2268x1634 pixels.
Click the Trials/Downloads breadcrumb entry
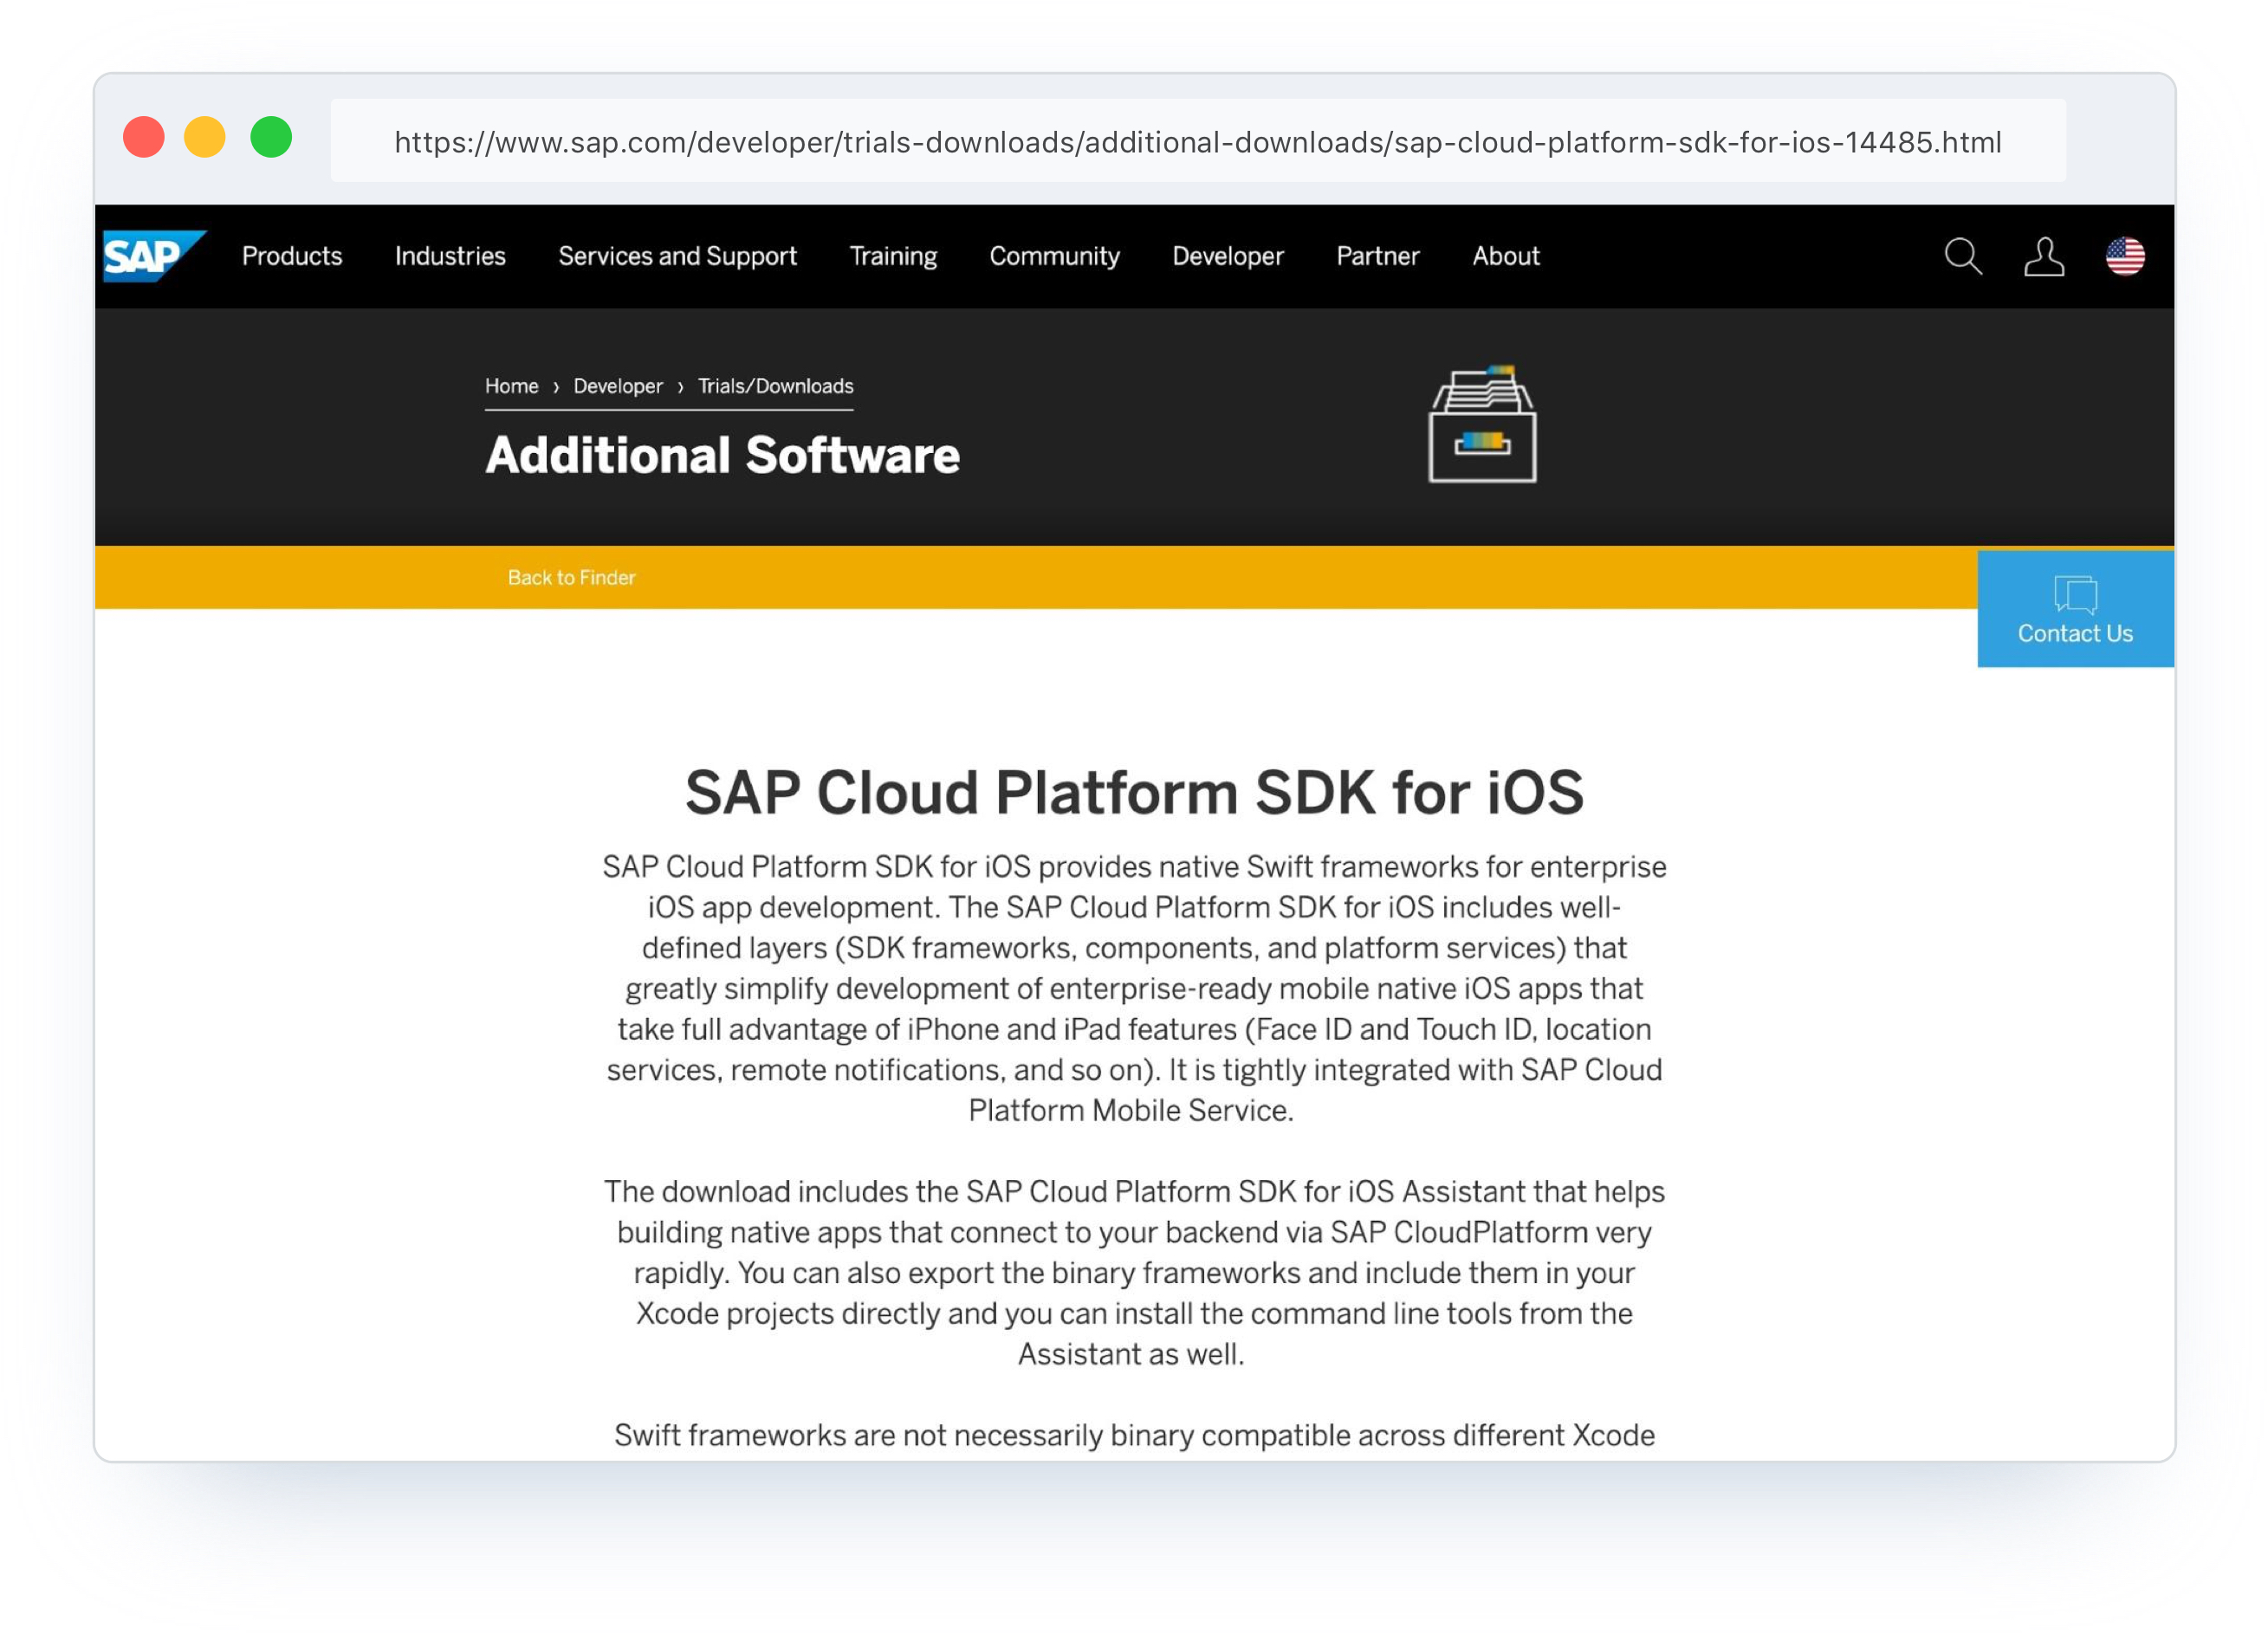click(x=776, y=386)
